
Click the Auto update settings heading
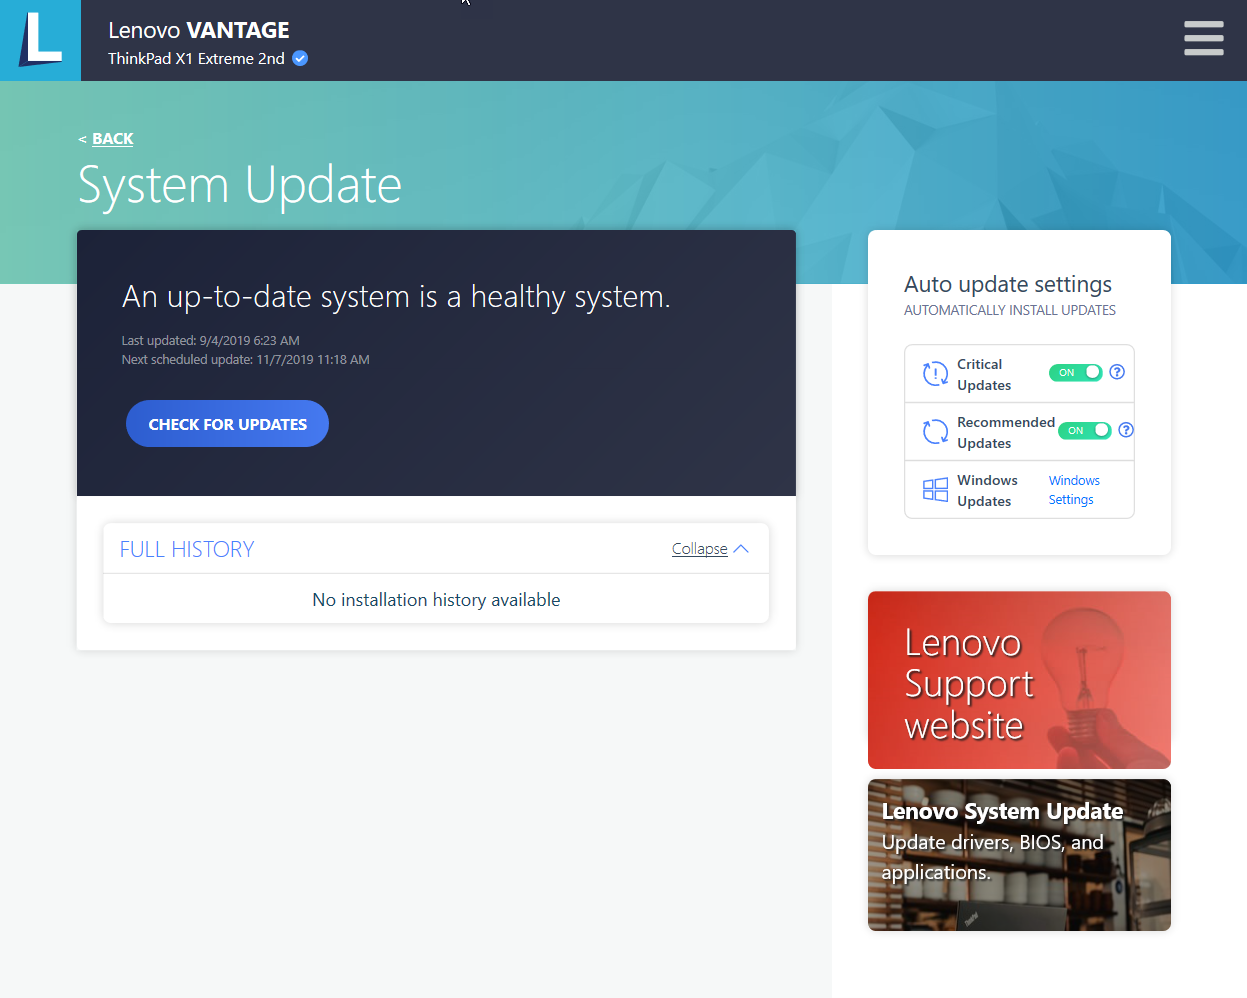1008,285
